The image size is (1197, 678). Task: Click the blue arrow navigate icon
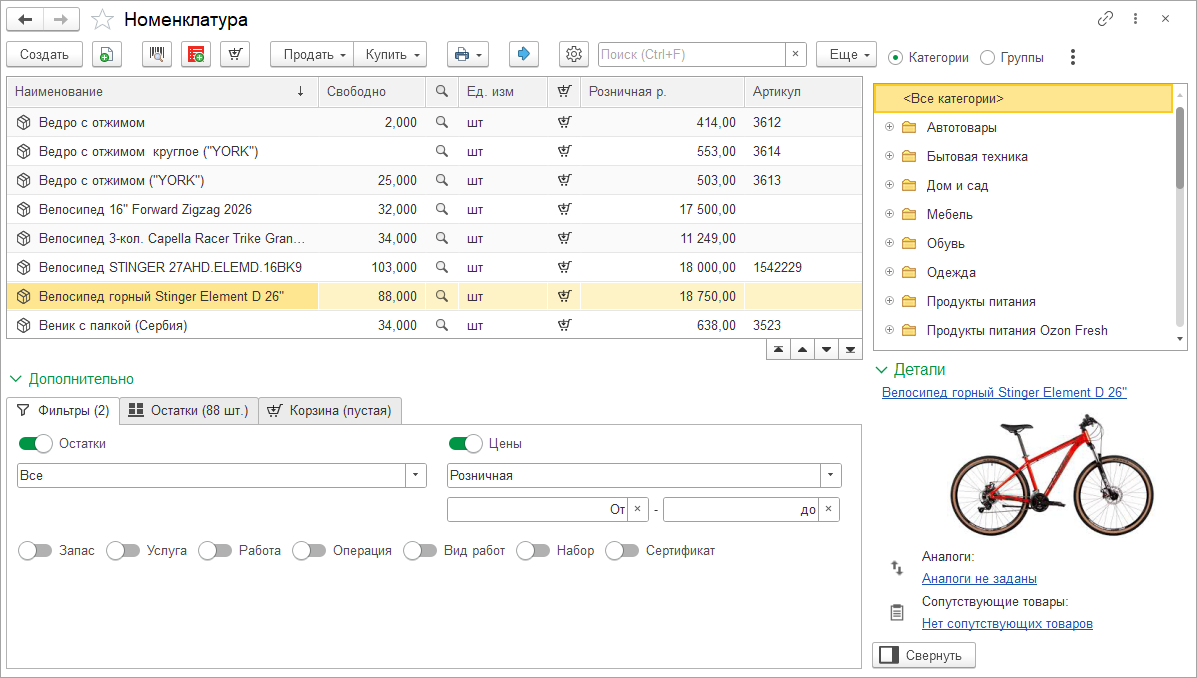click(524, 54)
